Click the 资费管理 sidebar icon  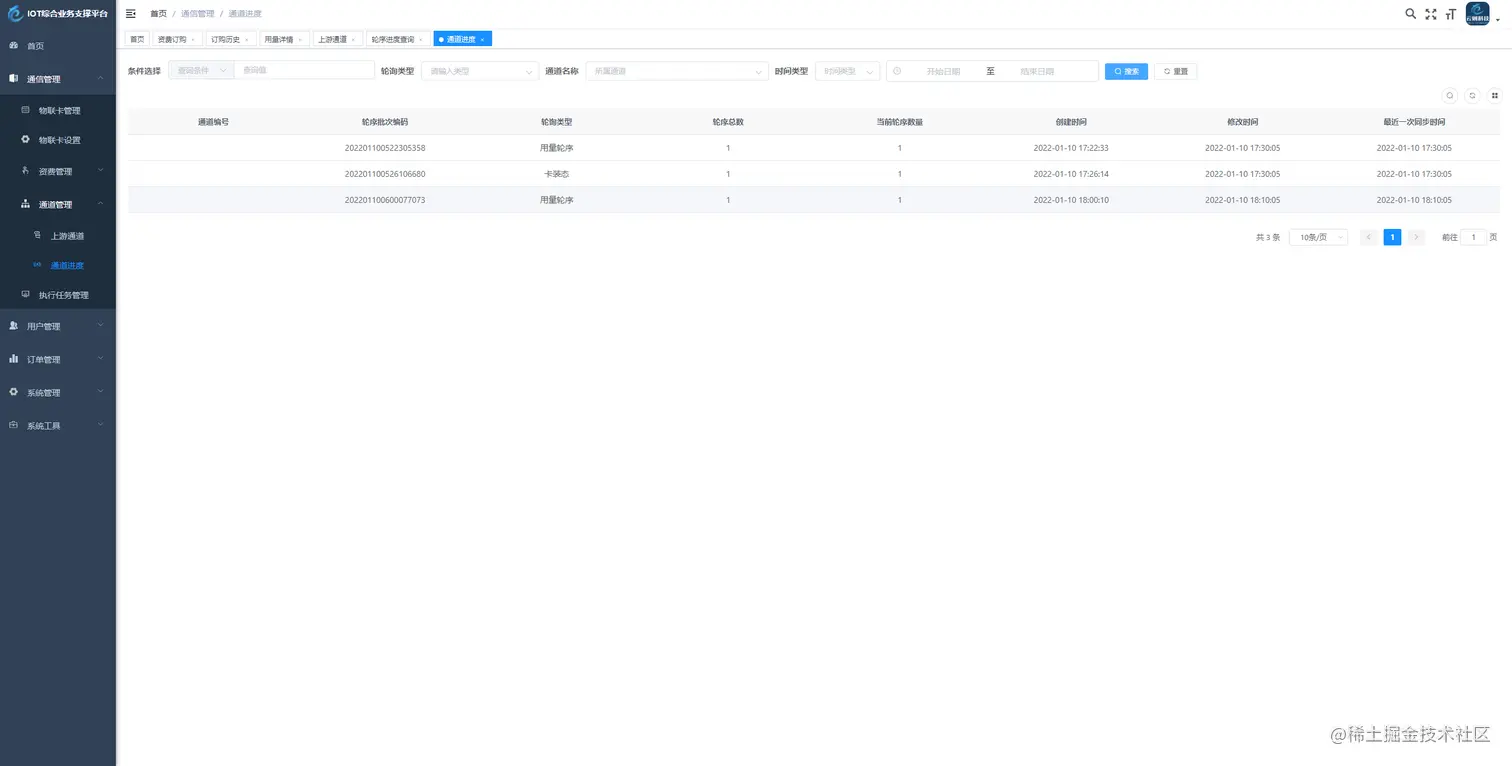[x=26, y=171]
